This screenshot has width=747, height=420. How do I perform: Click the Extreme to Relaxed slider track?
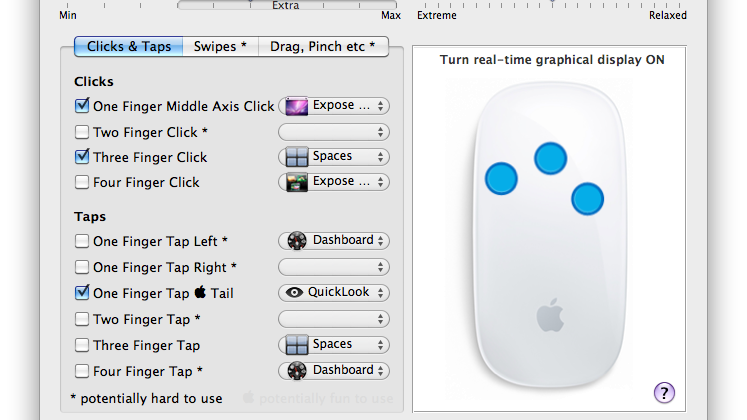coord(552,3)
